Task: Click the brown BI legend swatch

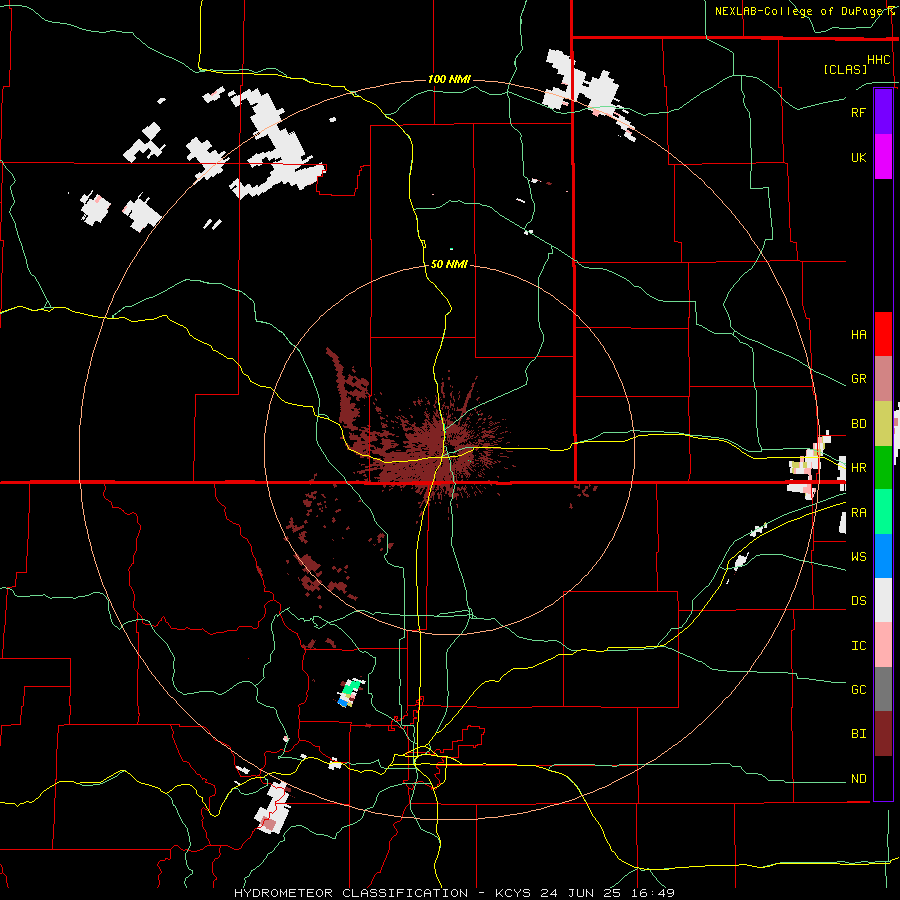Action: (x=883, y=734)
